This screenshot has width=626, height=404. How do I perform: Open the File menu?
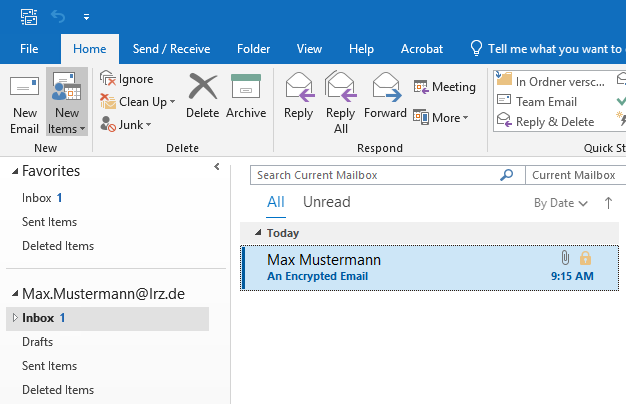(30, 48)
